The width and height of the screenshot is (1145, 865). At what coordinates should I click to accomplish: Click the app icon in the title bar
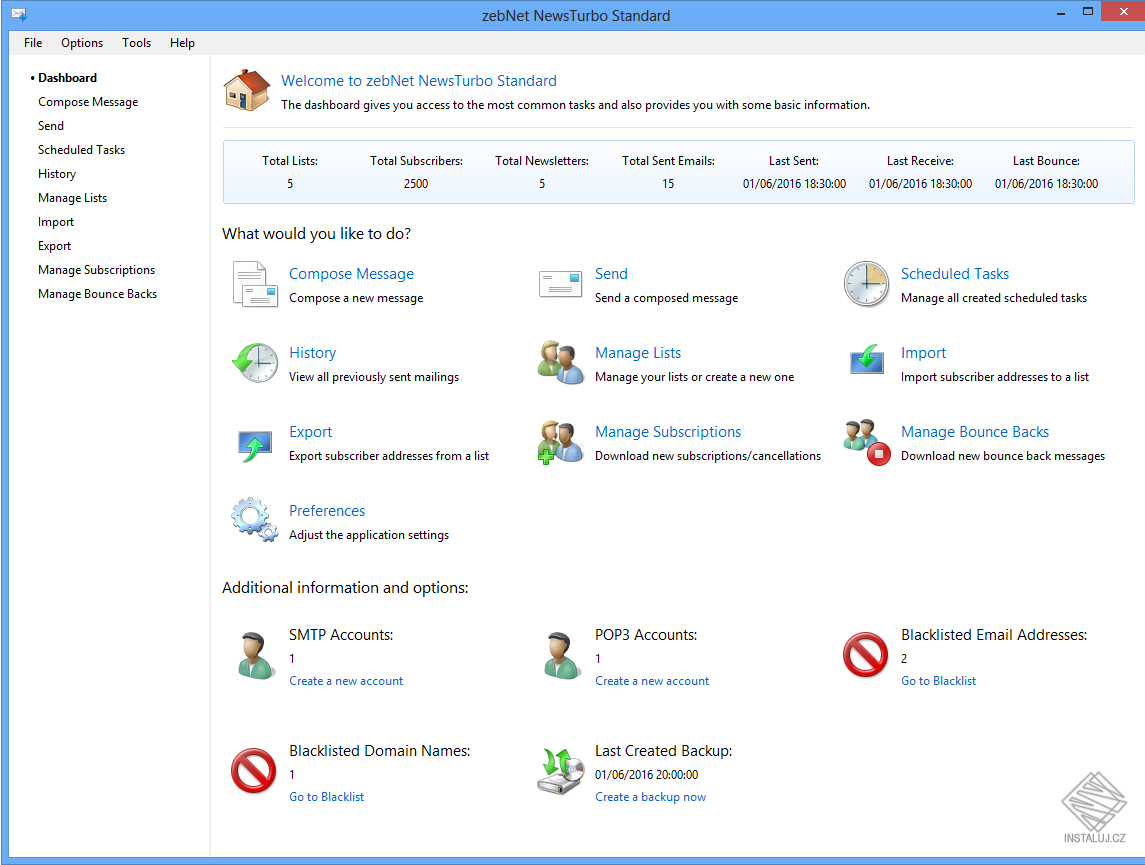[x=19, y=15]
